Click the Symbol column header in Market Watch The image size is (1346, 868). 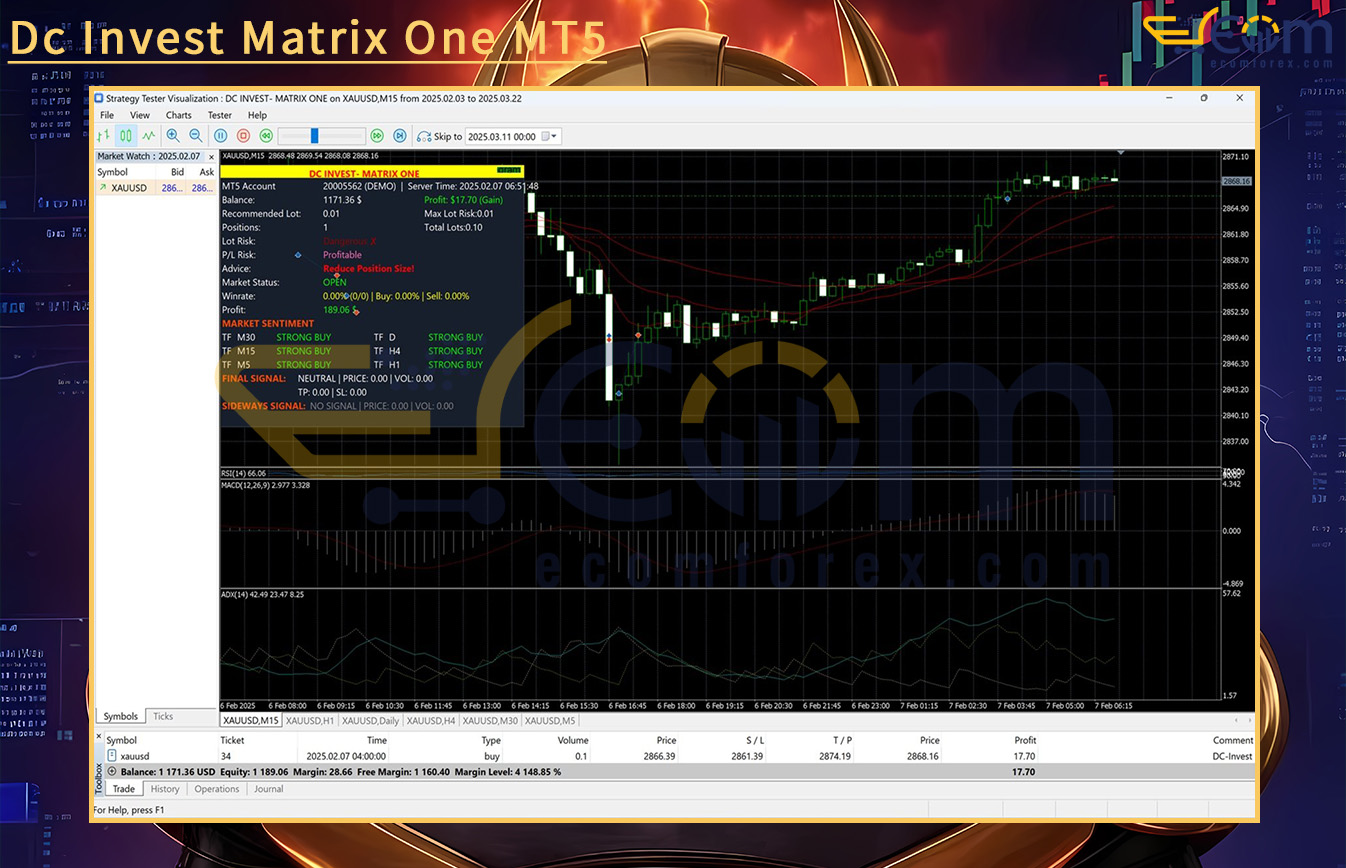point(112,172)
